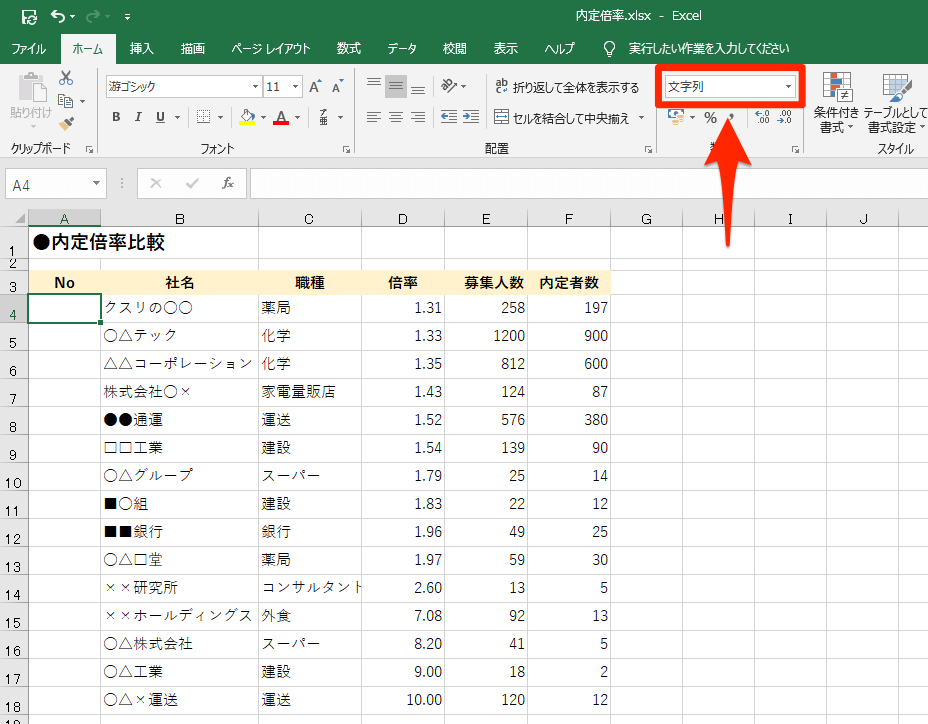928x724 pixels.
Task: Switch to the 表示 tab
Action: pos(506,49)
